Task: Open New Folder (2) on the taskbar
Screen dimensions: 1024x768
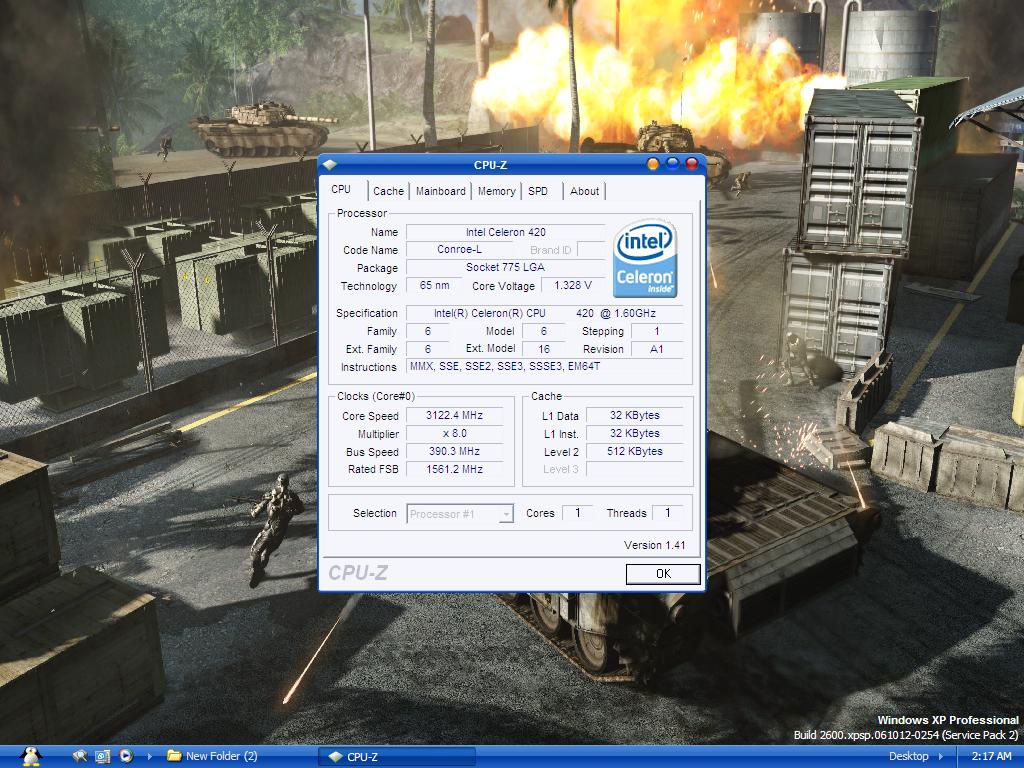Action: click(x=212, y=756)
